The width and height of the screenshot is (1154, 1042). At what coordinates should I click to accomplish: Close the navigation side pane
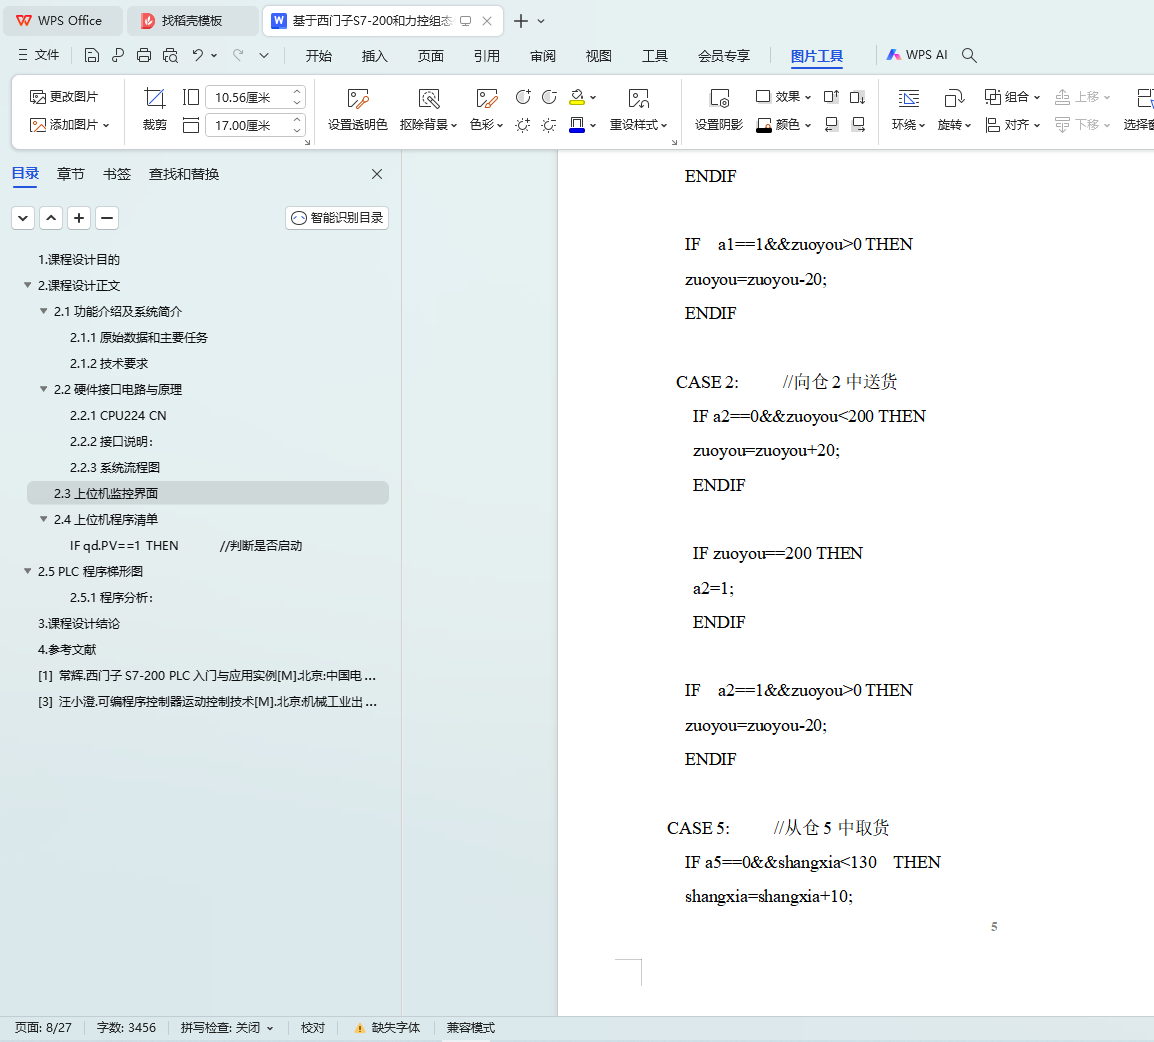(377, 174)
